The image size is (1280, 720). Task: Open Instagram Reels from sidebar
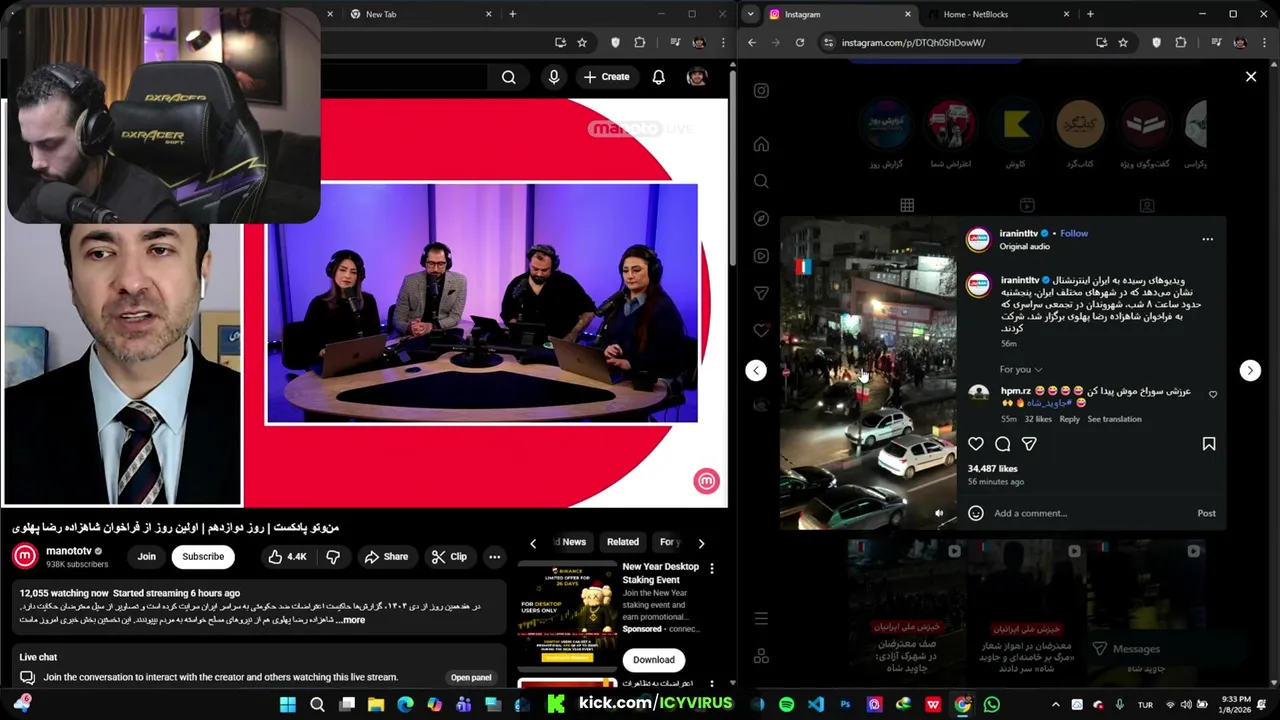coord(761,256)
